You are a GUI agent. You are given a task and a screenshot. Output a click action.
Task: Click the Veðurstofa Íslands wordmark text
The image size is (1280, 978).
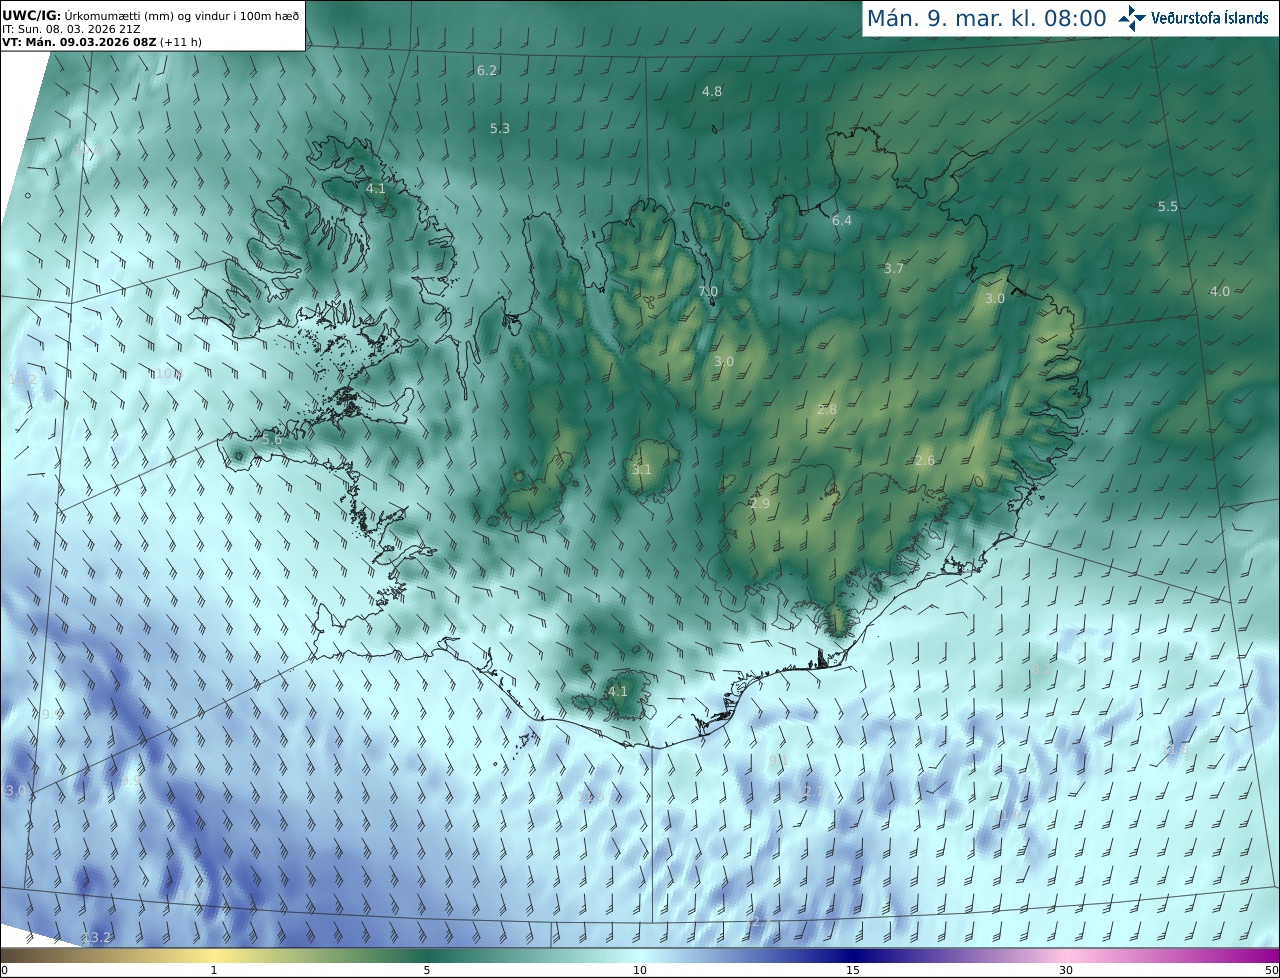(x=1209, y=18)
